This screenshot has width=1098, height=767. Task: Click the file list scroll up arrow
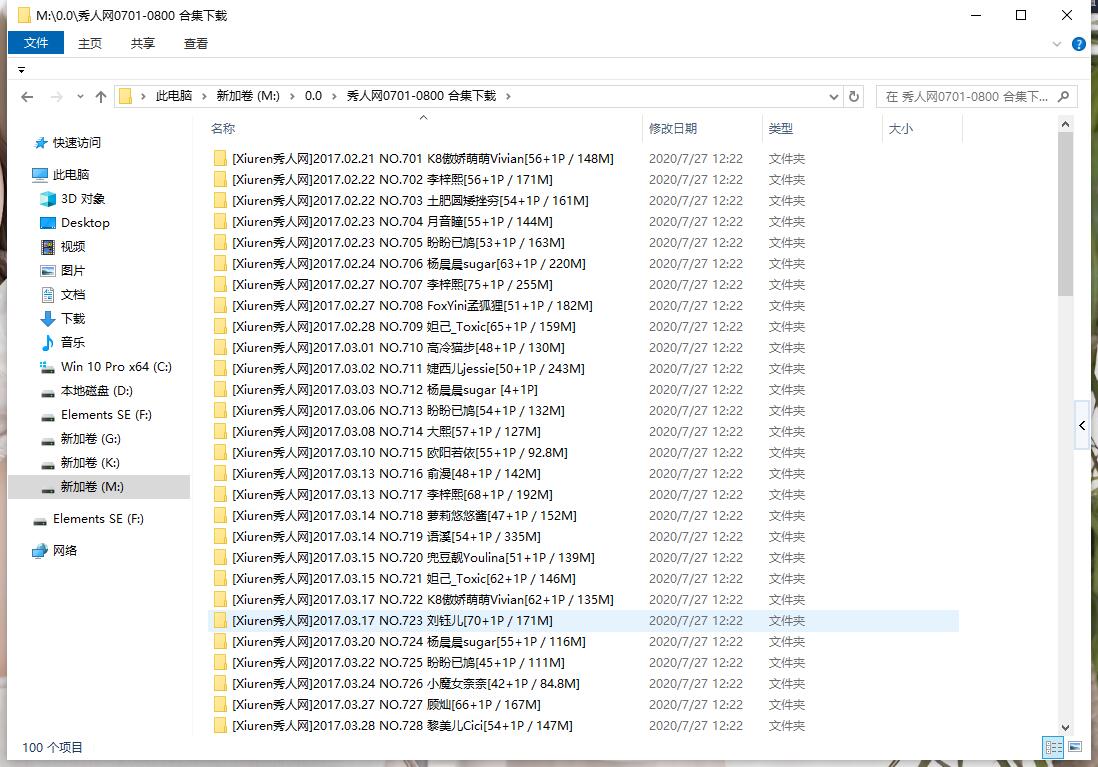tap(1065, 125)
